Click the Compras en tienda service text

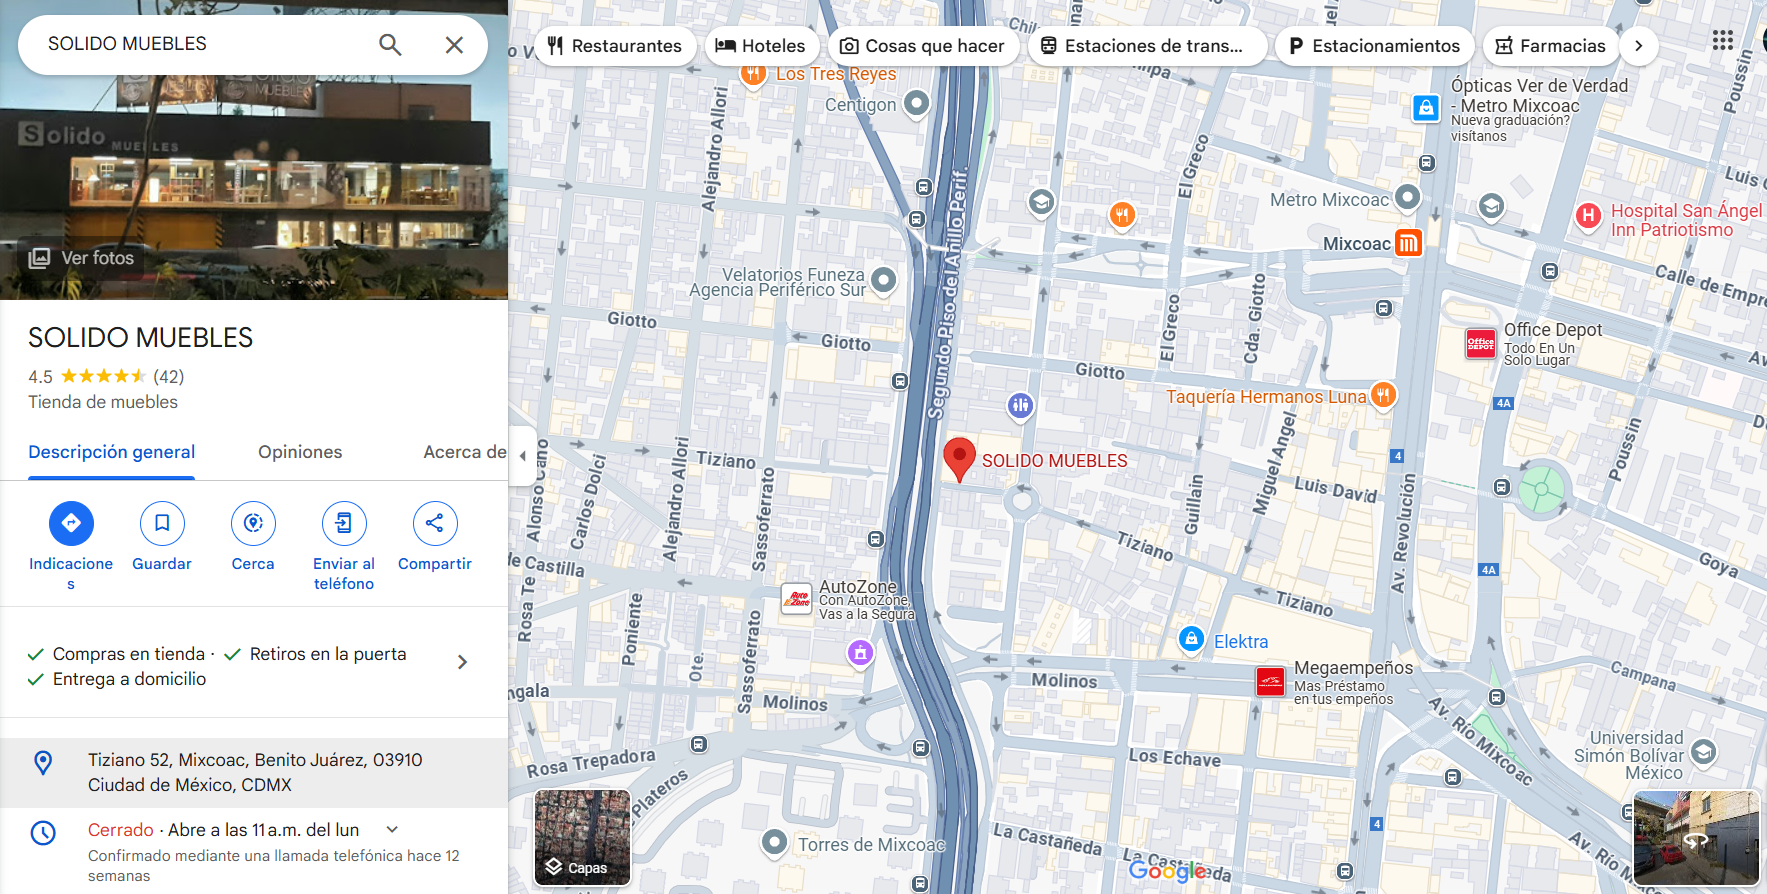(129, 654)
